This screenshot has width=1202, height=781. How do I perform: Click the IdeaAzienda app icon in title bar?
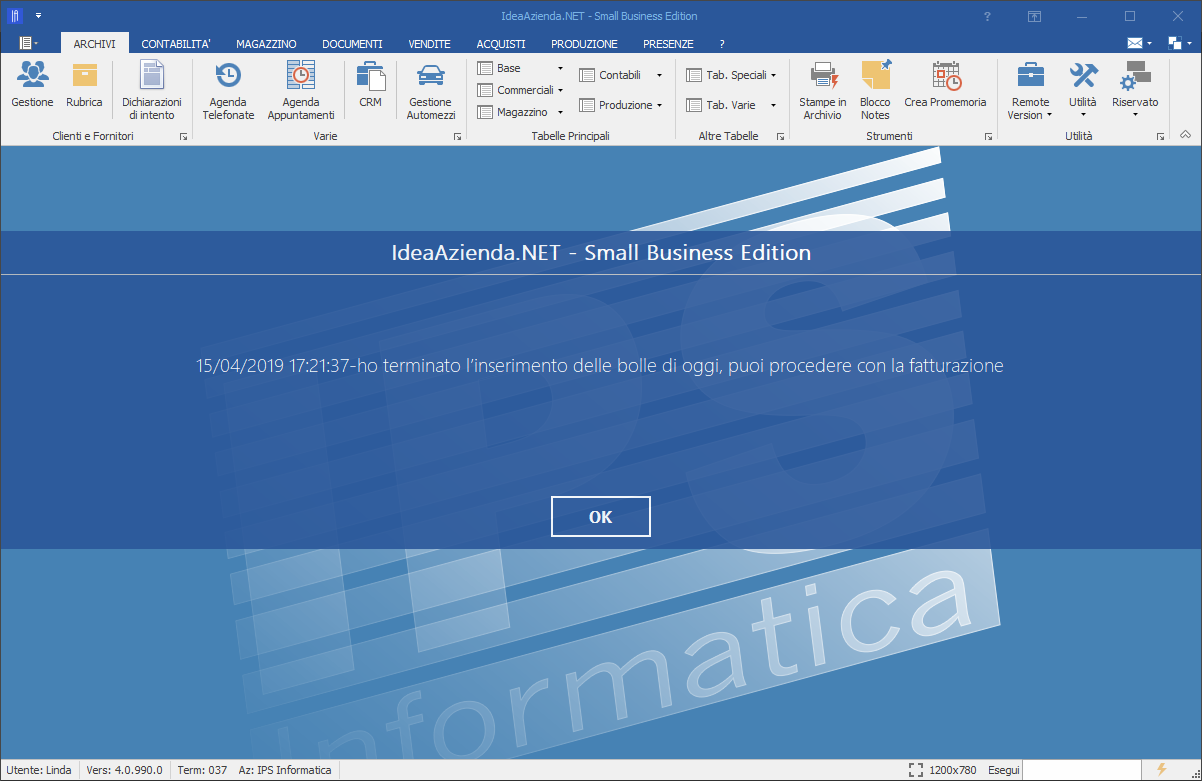pyautogui.click(x=15, y=16)
